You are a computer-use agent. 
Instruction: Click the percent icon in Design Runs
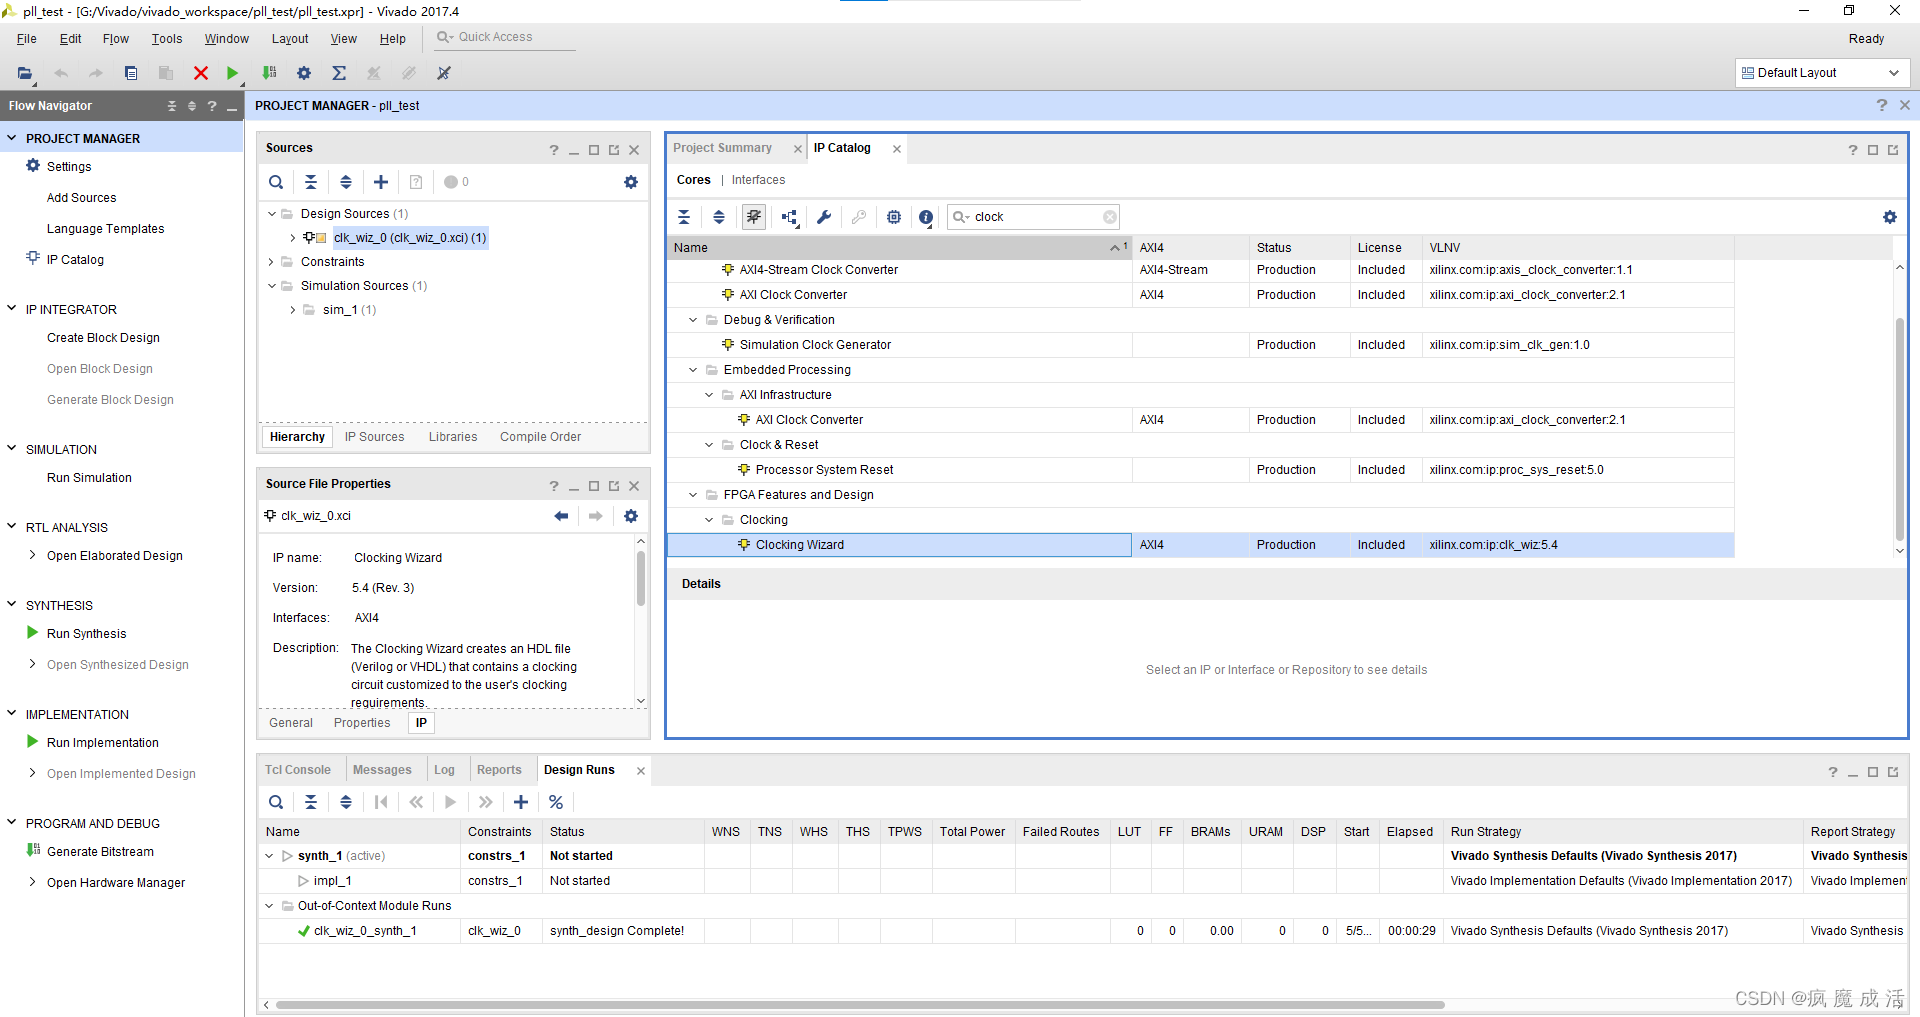click(556, 802)
